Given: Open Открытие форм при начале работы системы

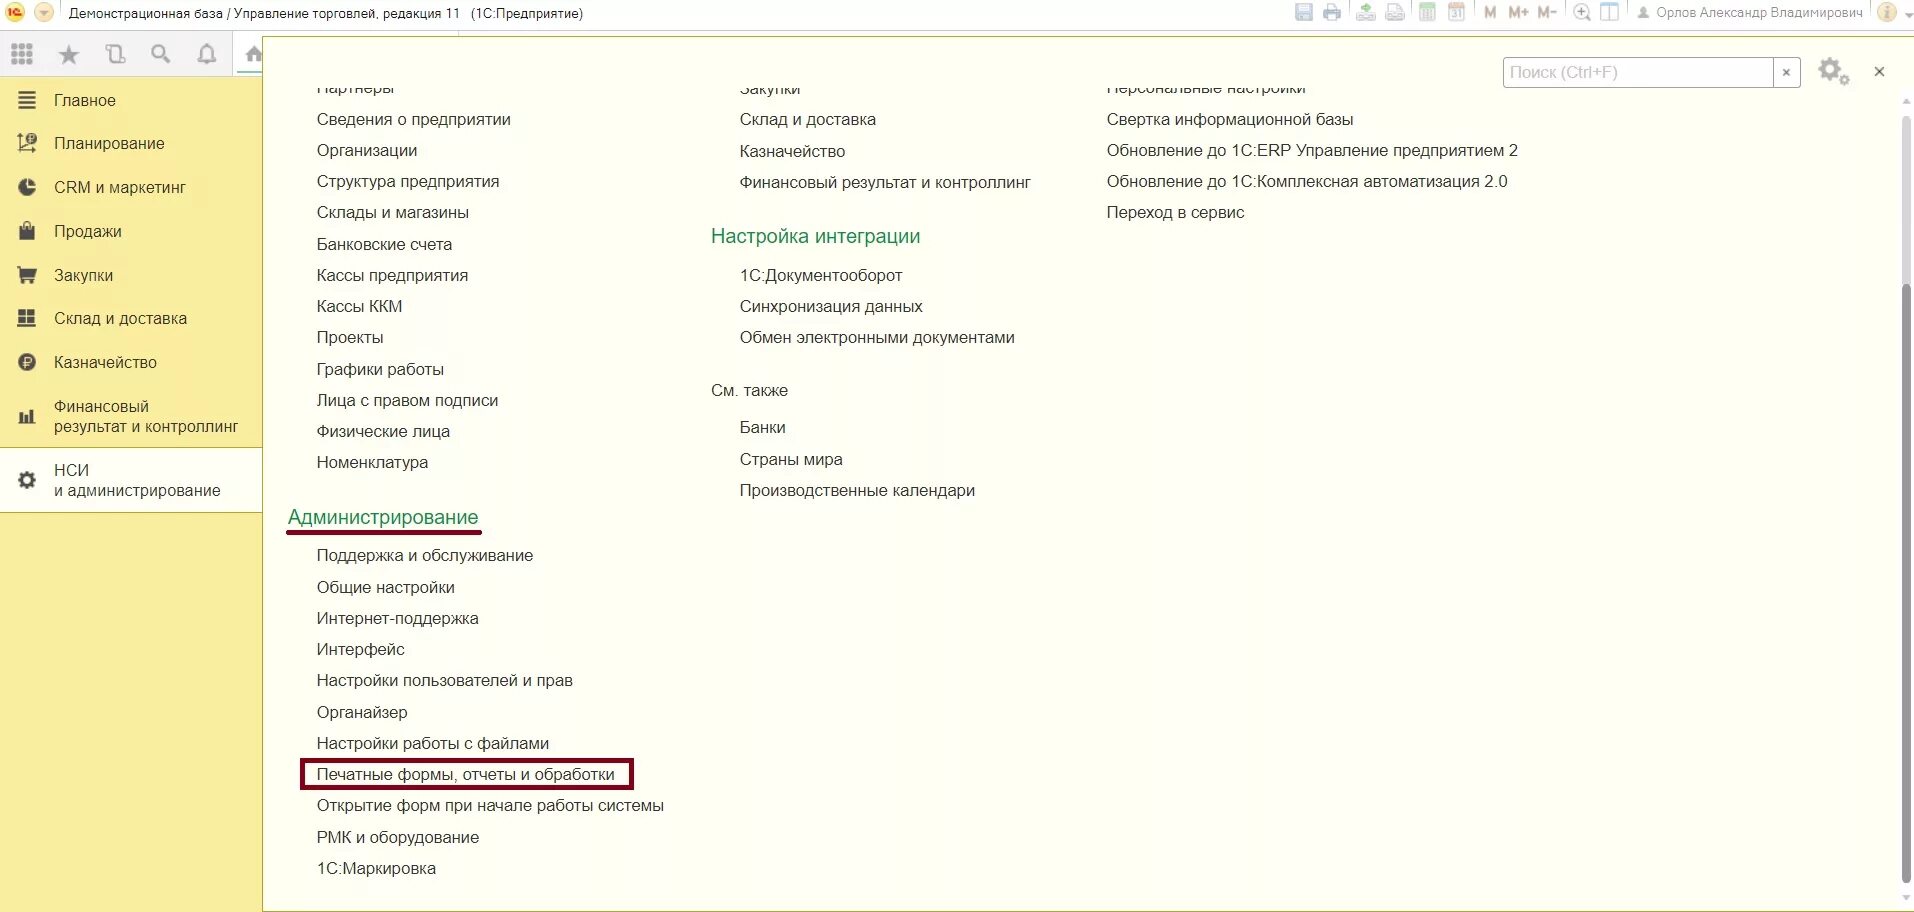Looking at the screenshot, I should (490, 805).
